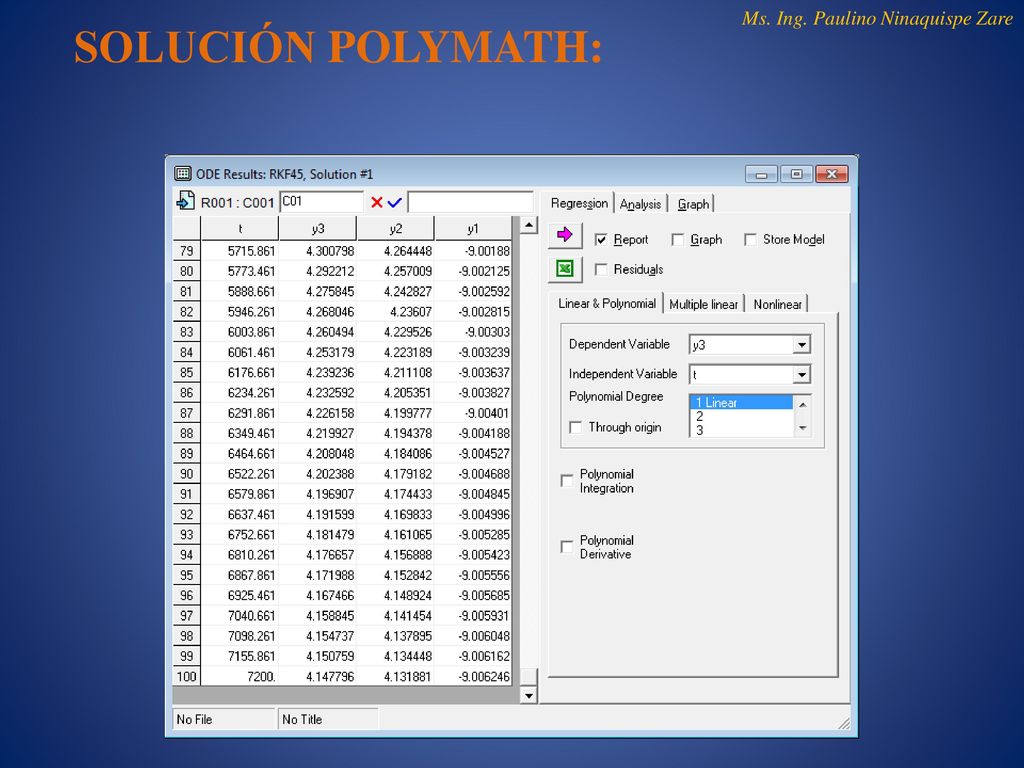Click y1 cell value -9.00188
This screenshot has width=1024, height=768.
[x=473, y=251]
